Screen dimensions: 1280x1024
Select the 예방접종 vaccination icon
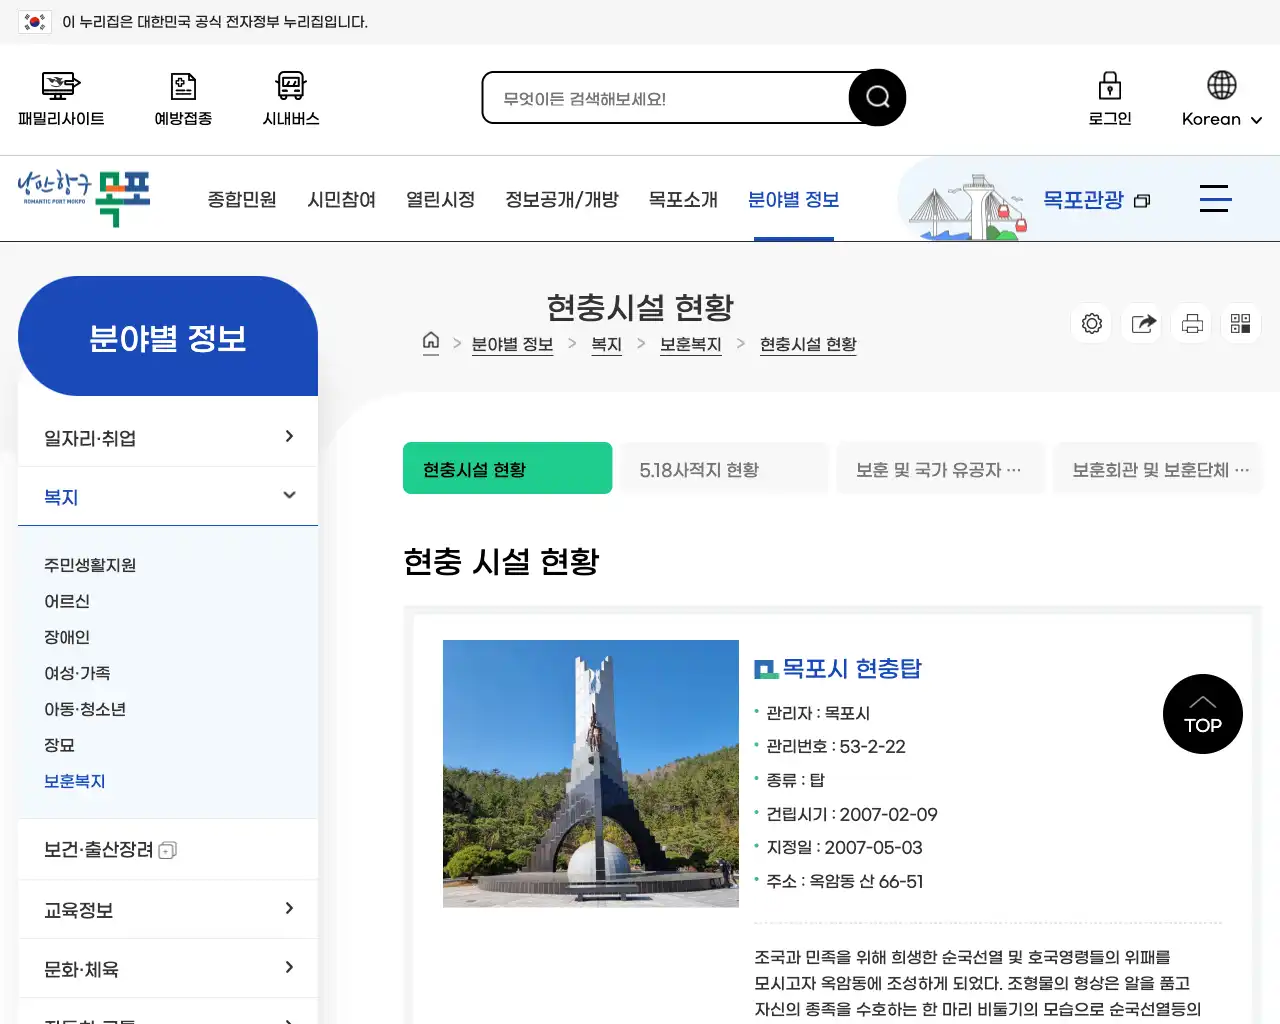pyautogui.click(x=183, y=97)
